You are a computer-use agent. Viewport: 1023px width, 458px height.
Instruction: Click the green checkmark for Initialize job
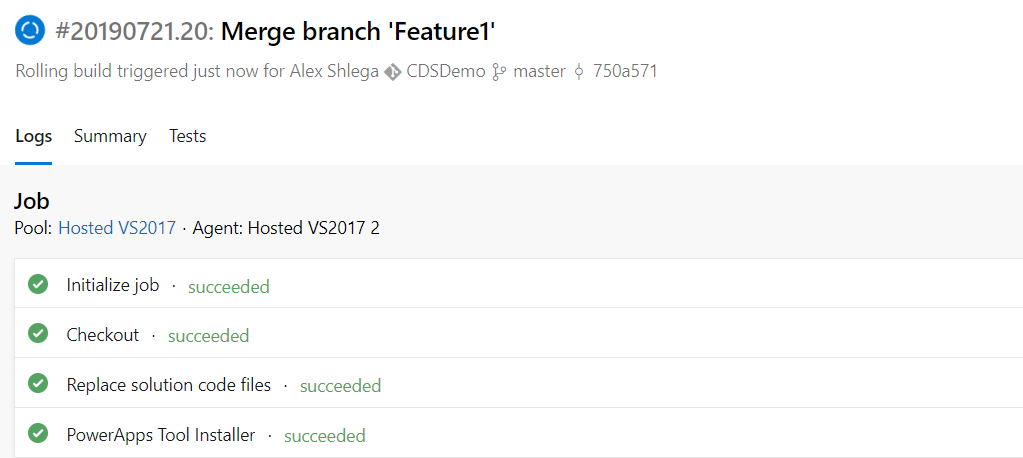pos(38,284)
